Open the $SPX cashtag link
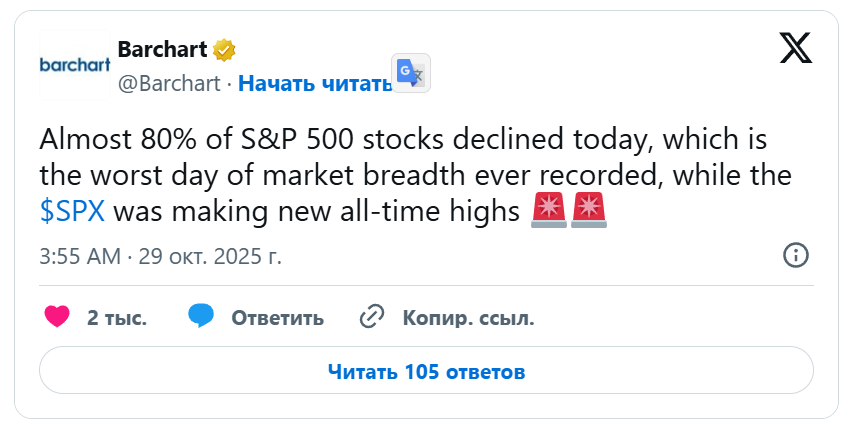Screen dimensions: 859x443 point(72,212)
